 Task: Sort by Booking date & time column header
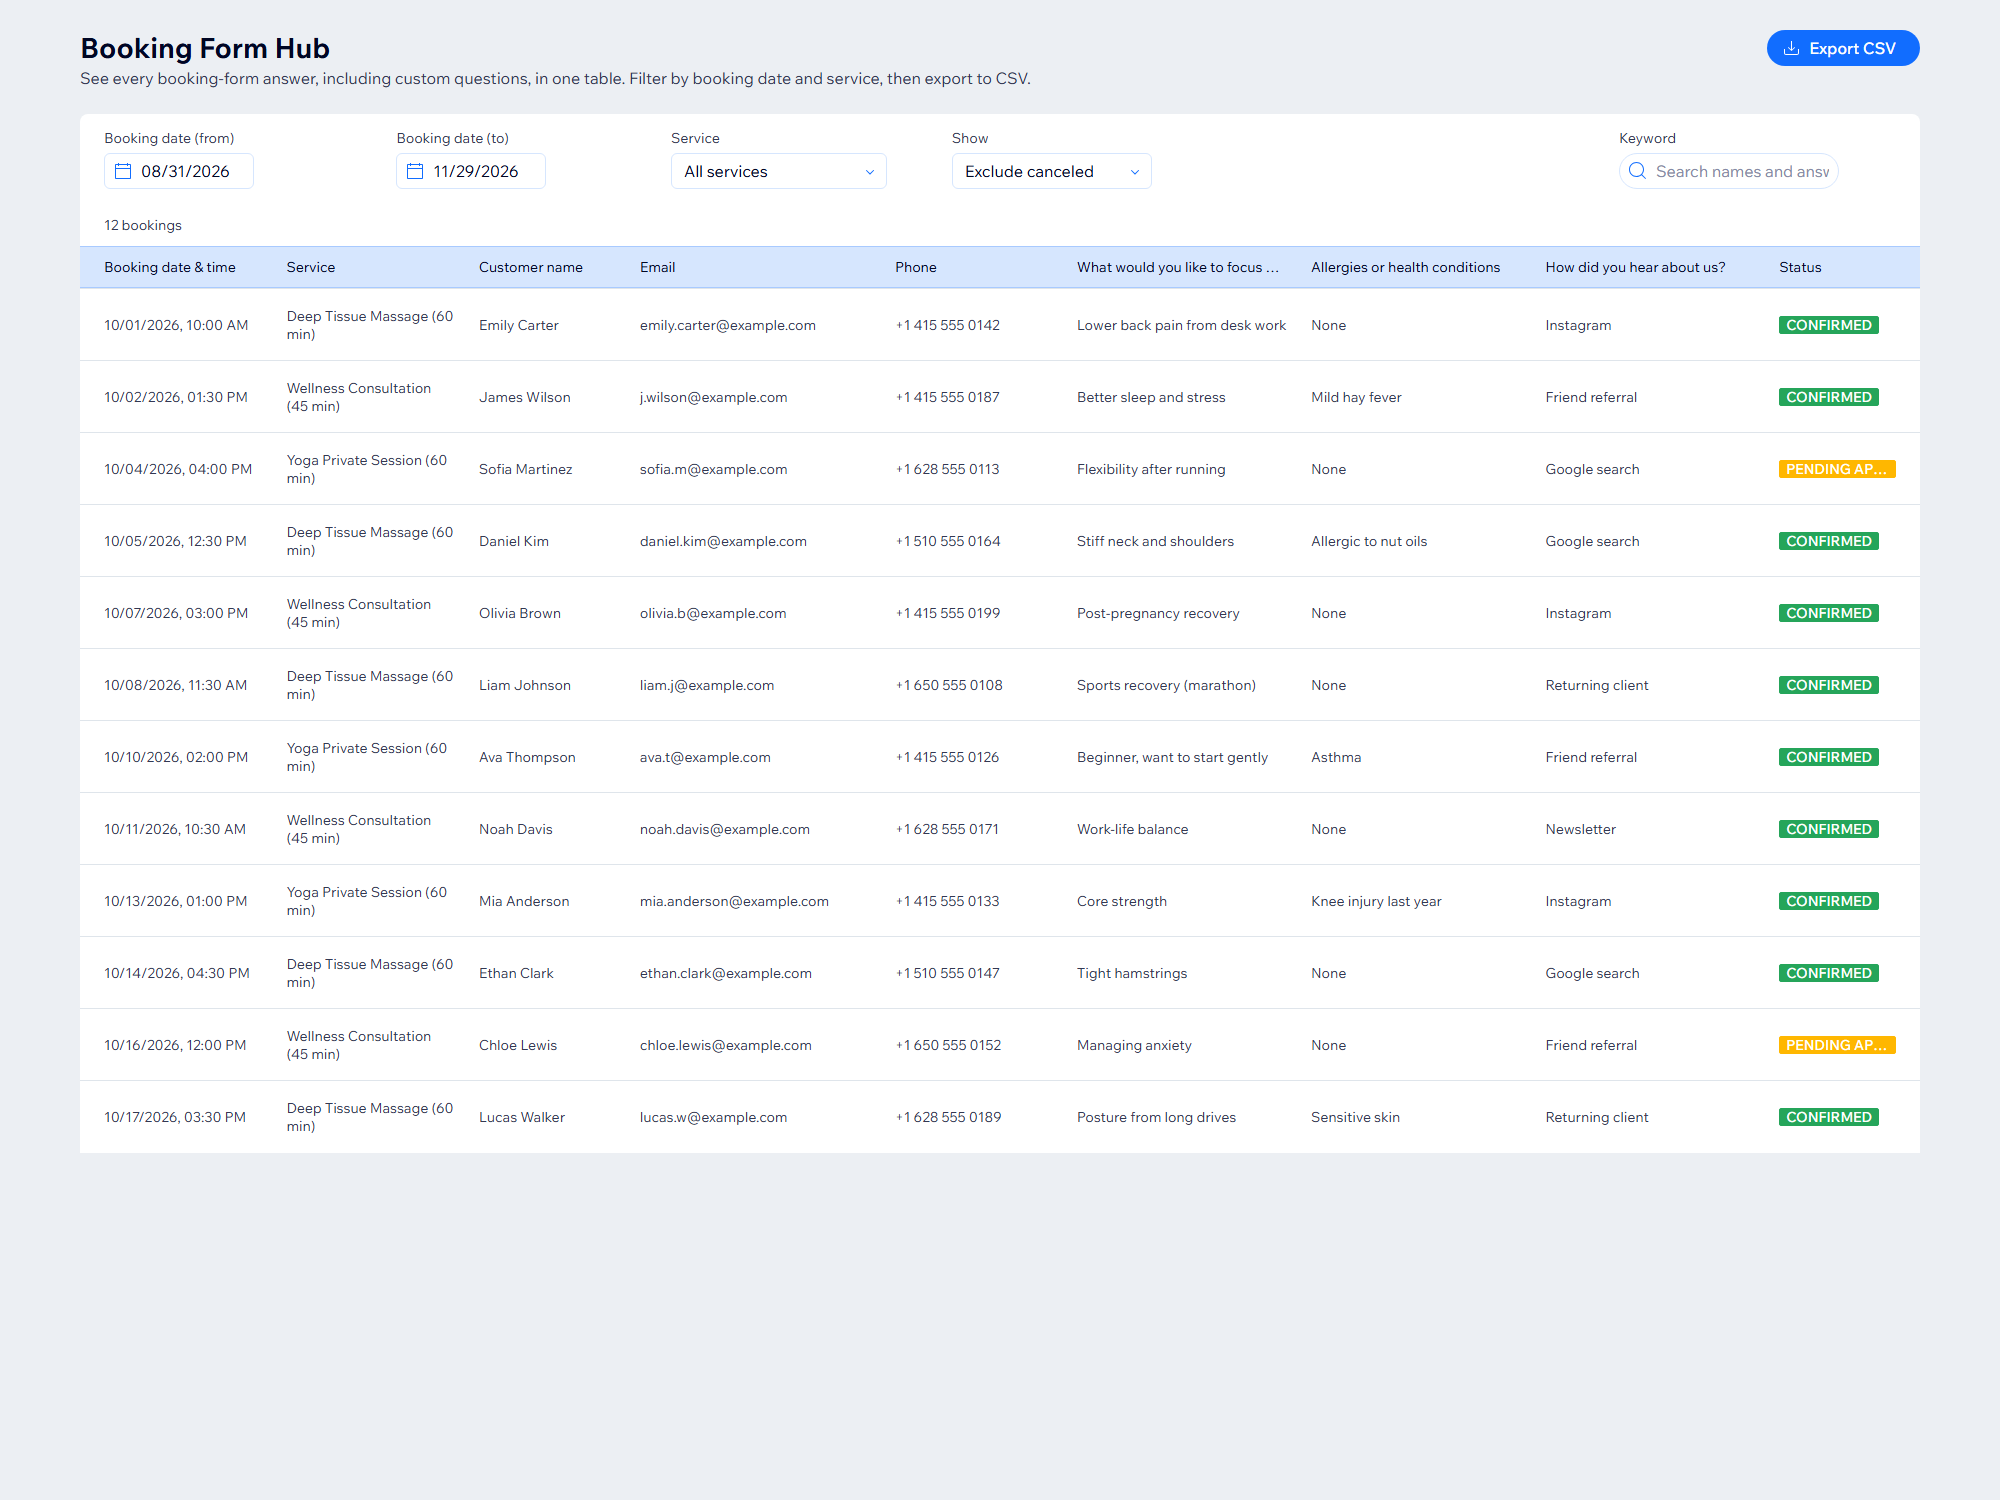pyautogui.click(x=170, y=267)
